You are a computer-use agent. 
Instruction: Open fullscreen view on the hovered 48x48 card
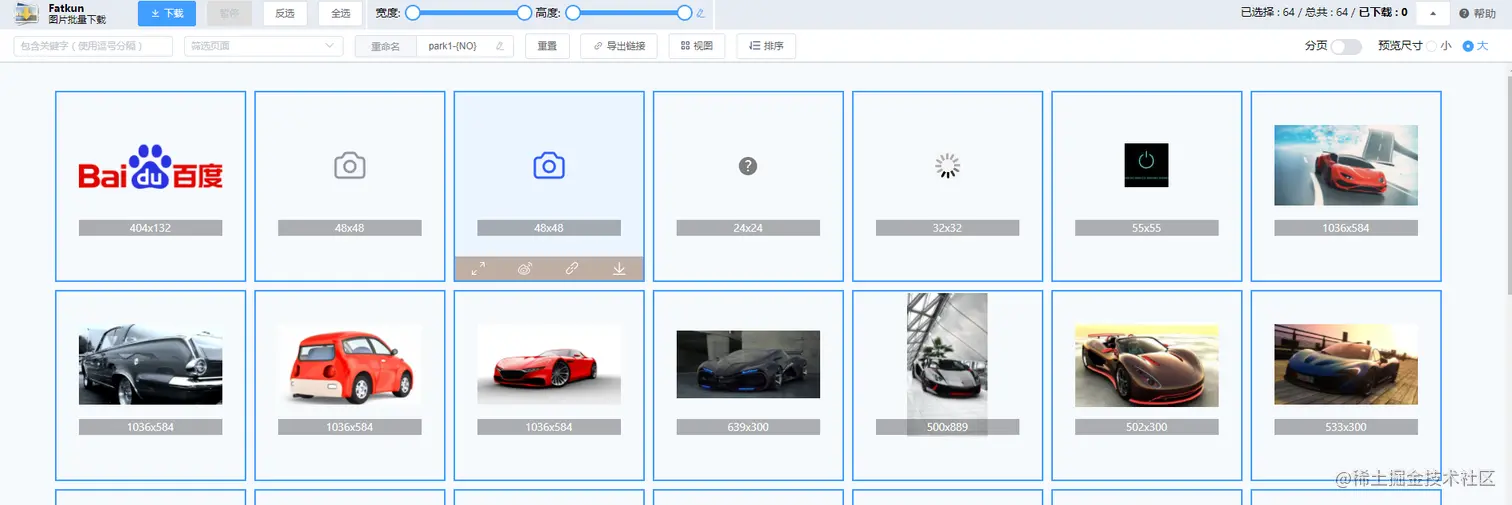pos(478,269)
